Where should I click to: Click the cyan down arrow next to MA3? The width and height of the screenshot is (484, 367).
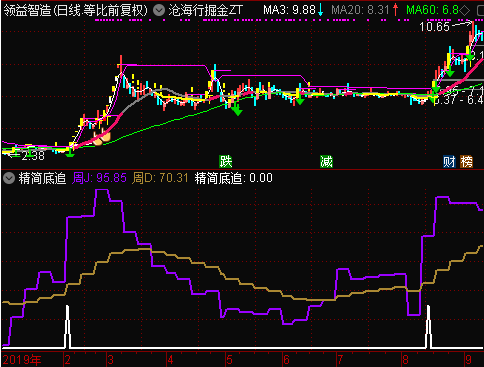point(320,10)
